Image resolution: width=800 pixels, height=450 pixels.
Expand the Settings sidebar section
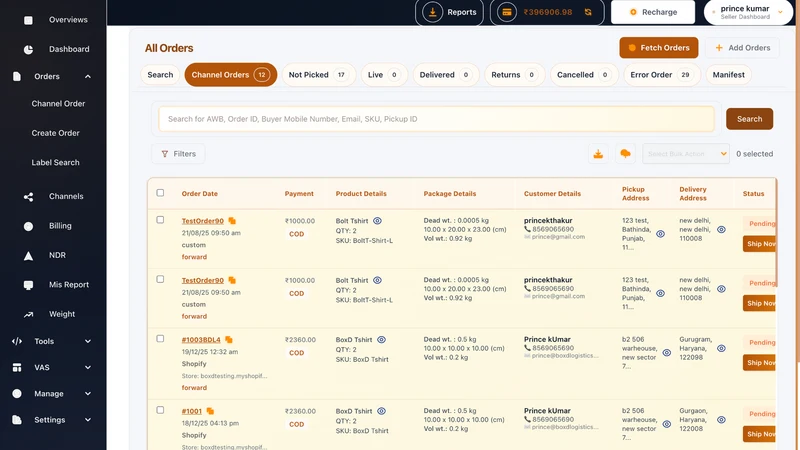tap(88, 420)
